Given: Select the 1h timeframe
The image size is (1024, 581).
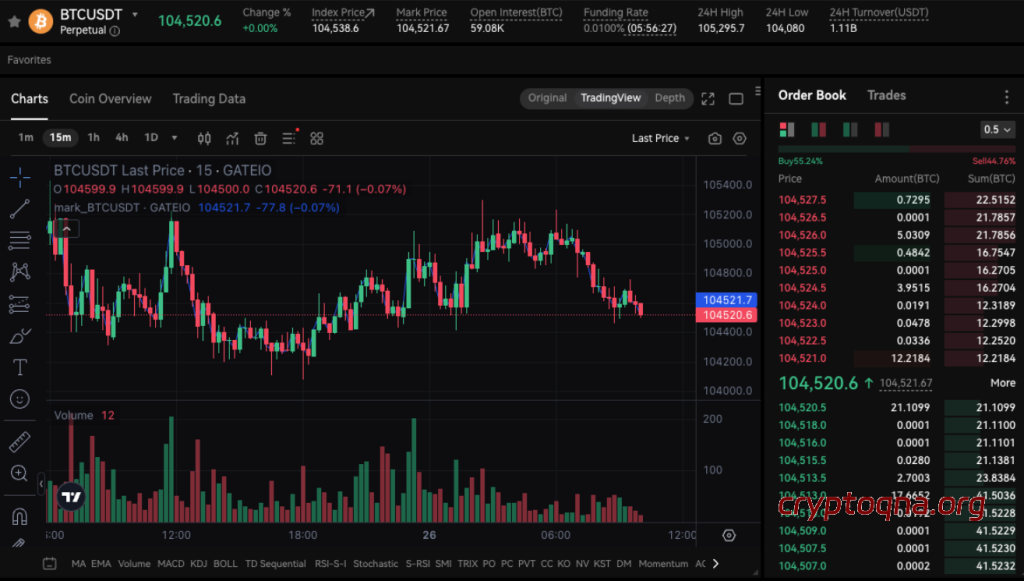Looking at the screenshot, I should [x=93, y=138].
